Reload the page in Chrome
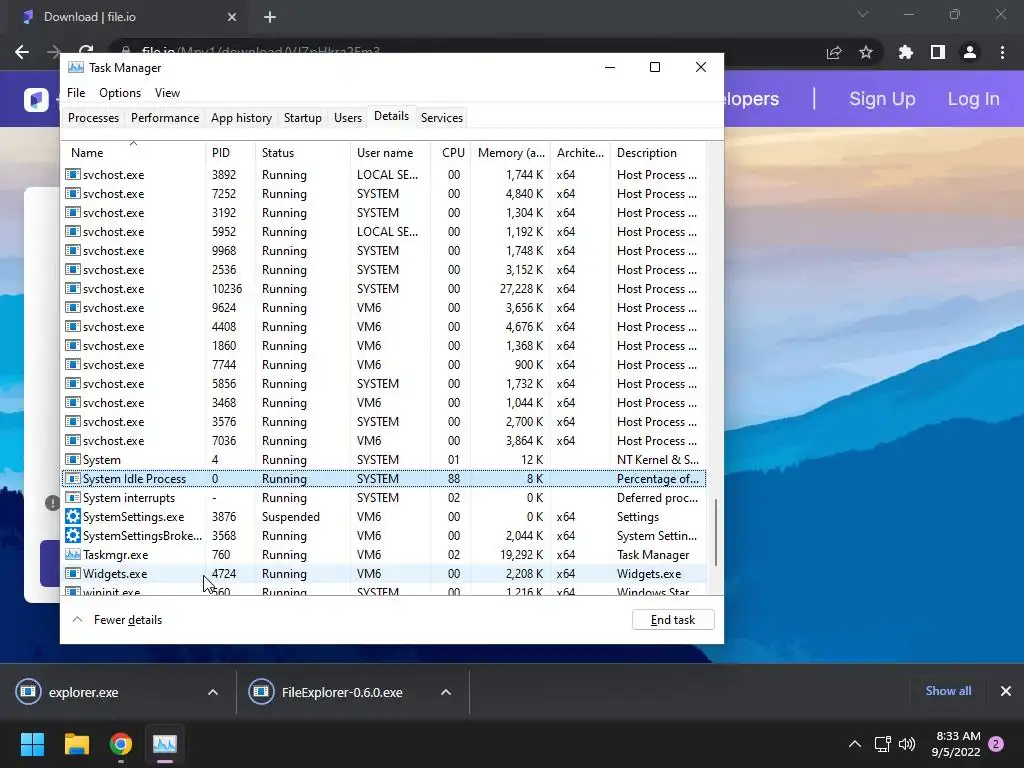The height and width of the screenshot is (768, 1024). tap(86, 50)
